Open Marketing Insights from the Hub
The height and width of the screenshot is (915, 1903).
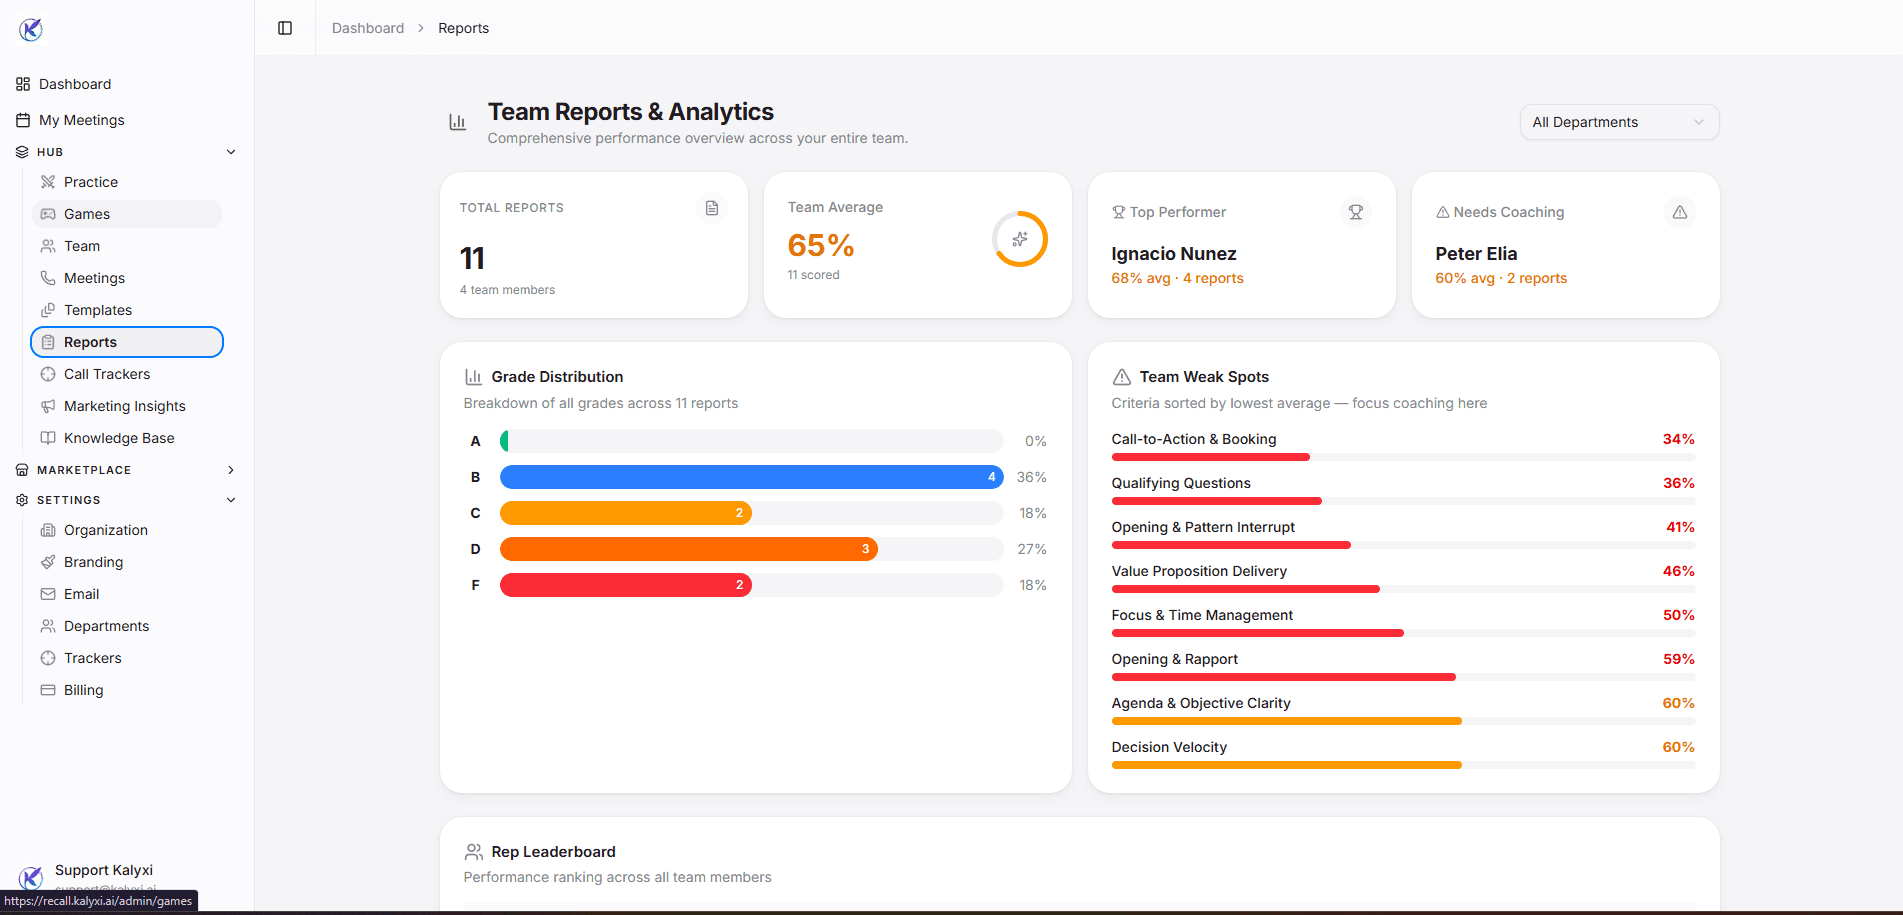124,406
